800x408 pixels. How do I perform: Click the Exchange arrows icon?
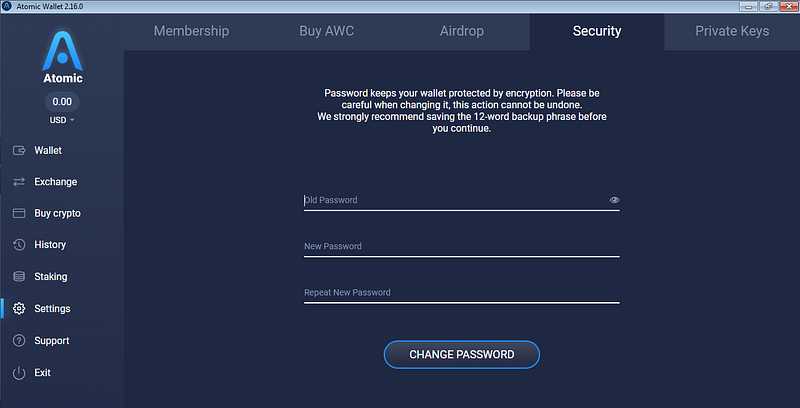click(19, 182)
